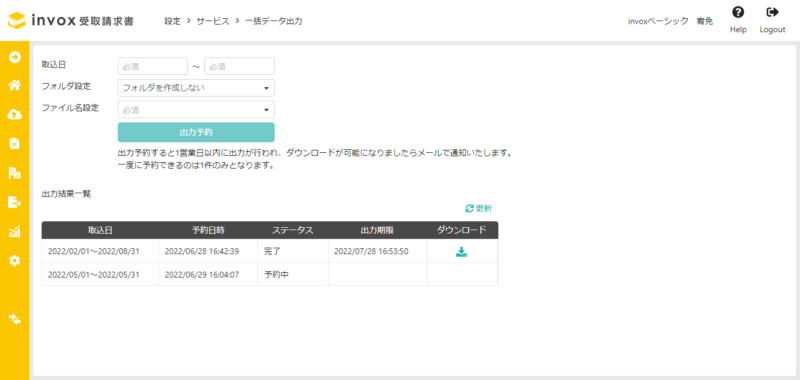
Task: Click the 取込日 end date field
Action: (239, 66)
